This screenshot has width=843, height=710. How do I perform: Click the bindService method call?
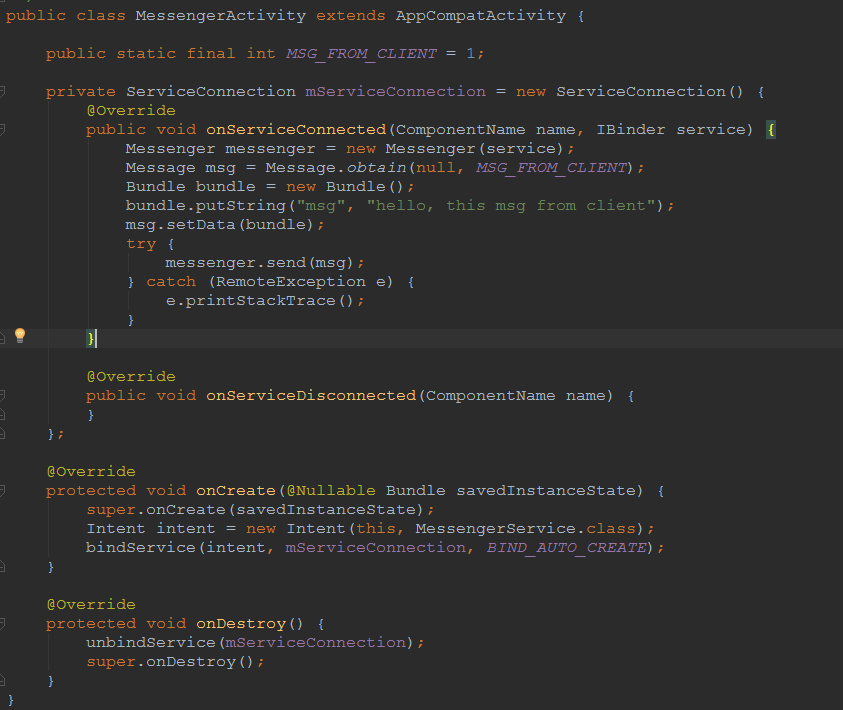click(141, 548)
